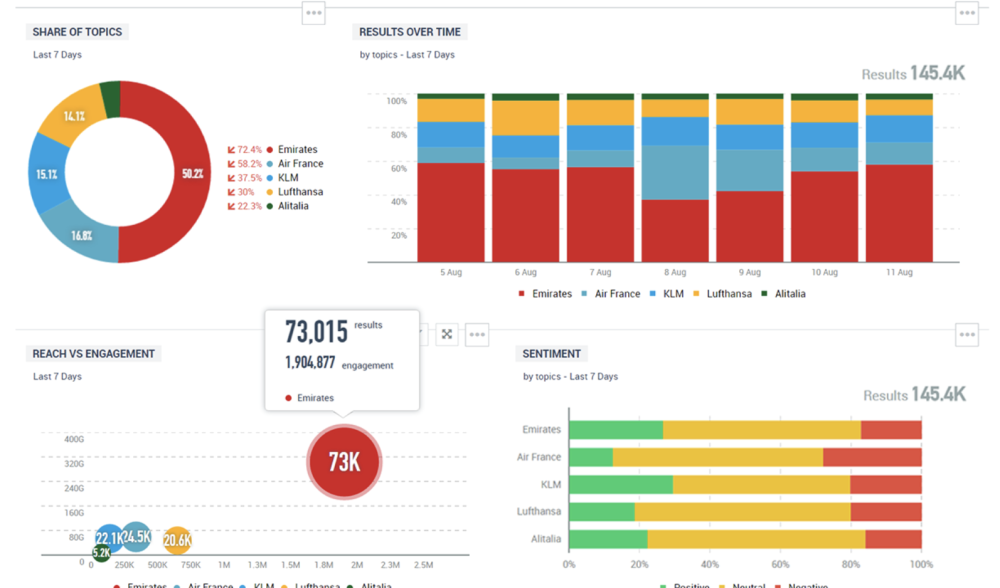This screenshot has width=1000, height=588.
Task: Click the green 5.2K Alitalia bubble
Action: 101,553
